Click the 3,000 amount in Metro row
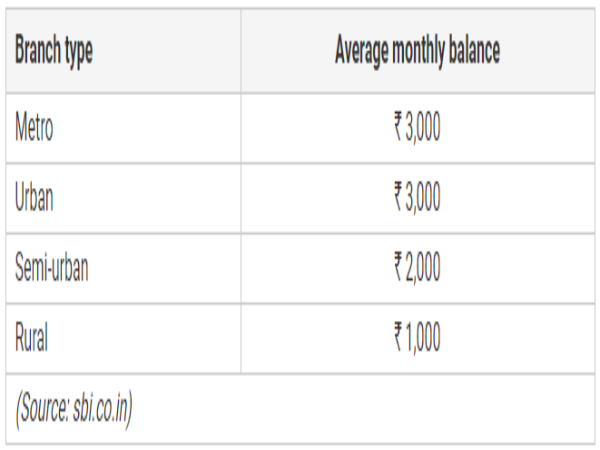600x450 pixels. (x=423, y=128)
